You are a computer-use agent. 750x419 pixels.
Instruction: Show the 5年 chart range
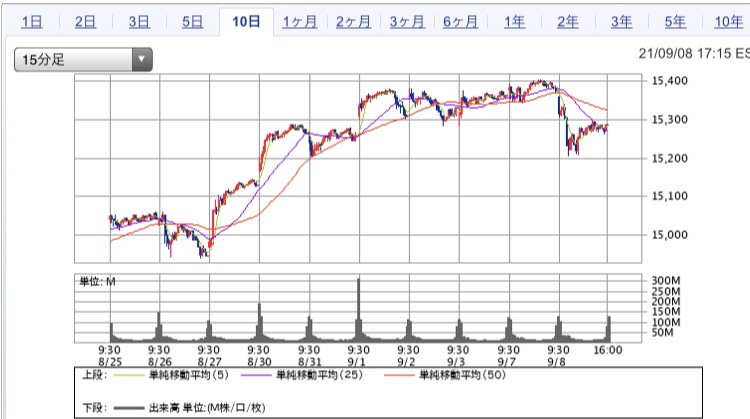675,22
